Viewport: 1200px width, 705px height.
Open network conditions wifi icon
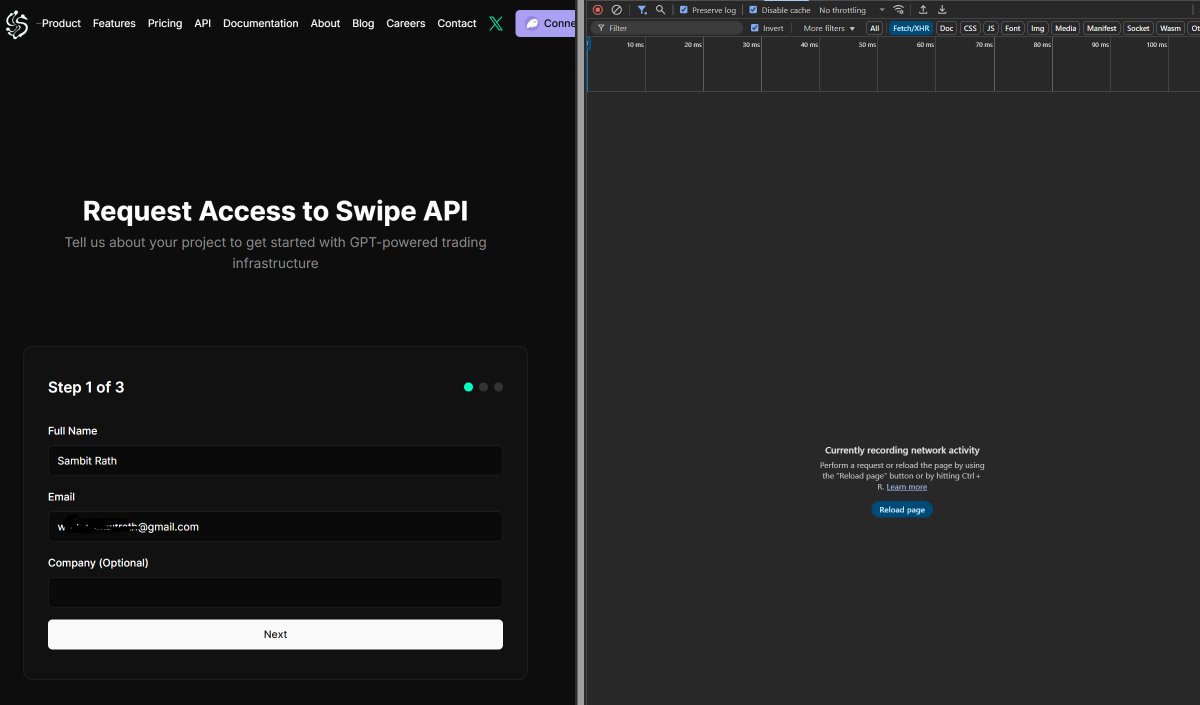pyautogui.click(x=898, y=10)
